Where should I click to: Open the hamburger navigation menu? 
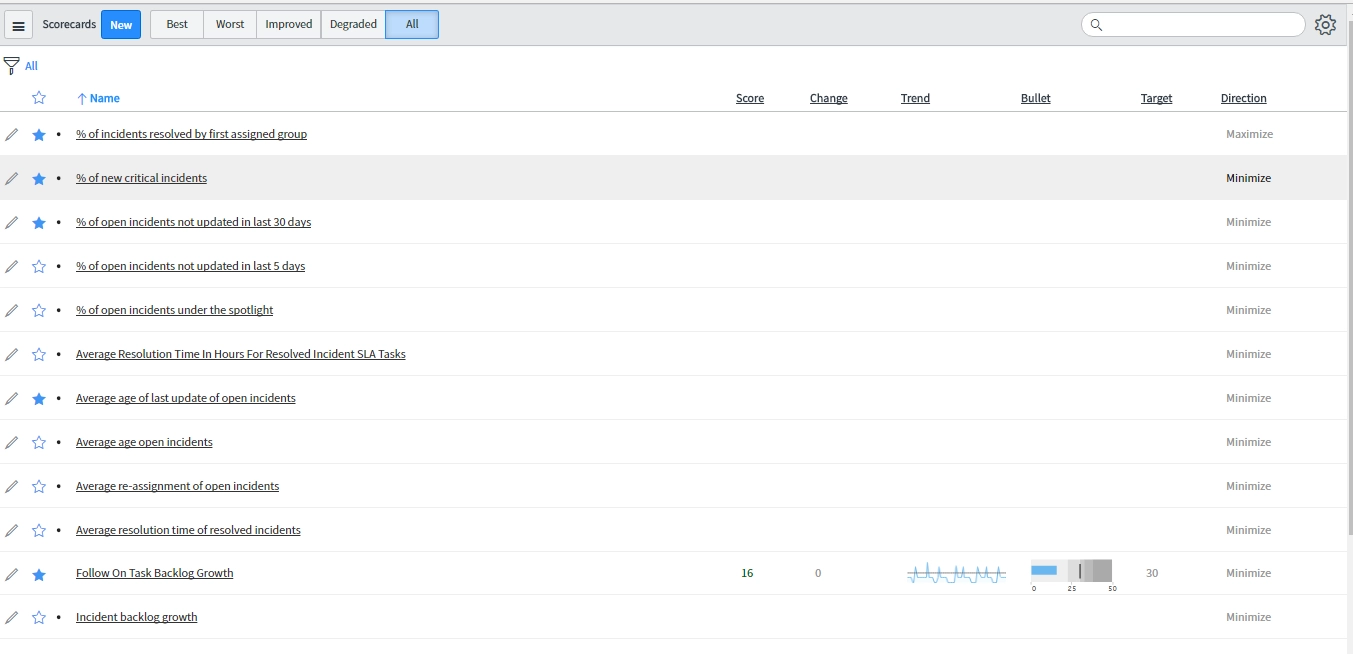18,25
